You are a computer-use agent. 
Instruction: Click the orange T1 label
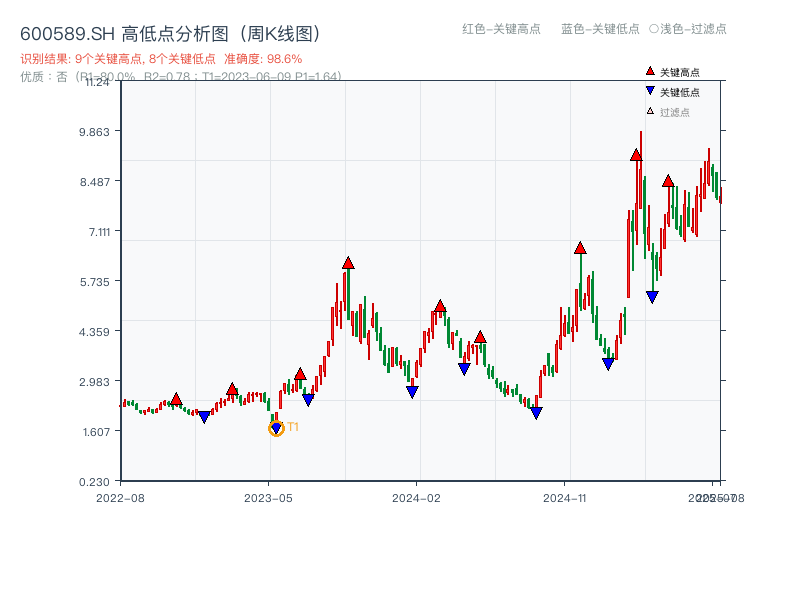point(293,427)
